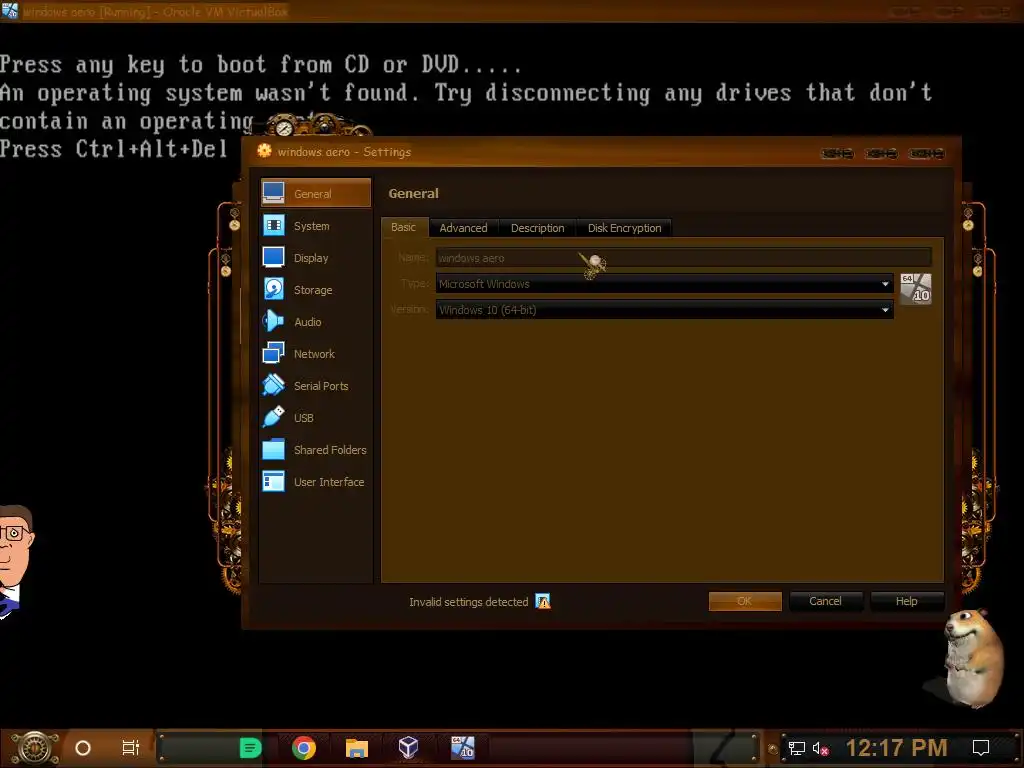Open Task View in taskbar
The height and width of the screenshot is (768, 1024).
click(131, 748)
